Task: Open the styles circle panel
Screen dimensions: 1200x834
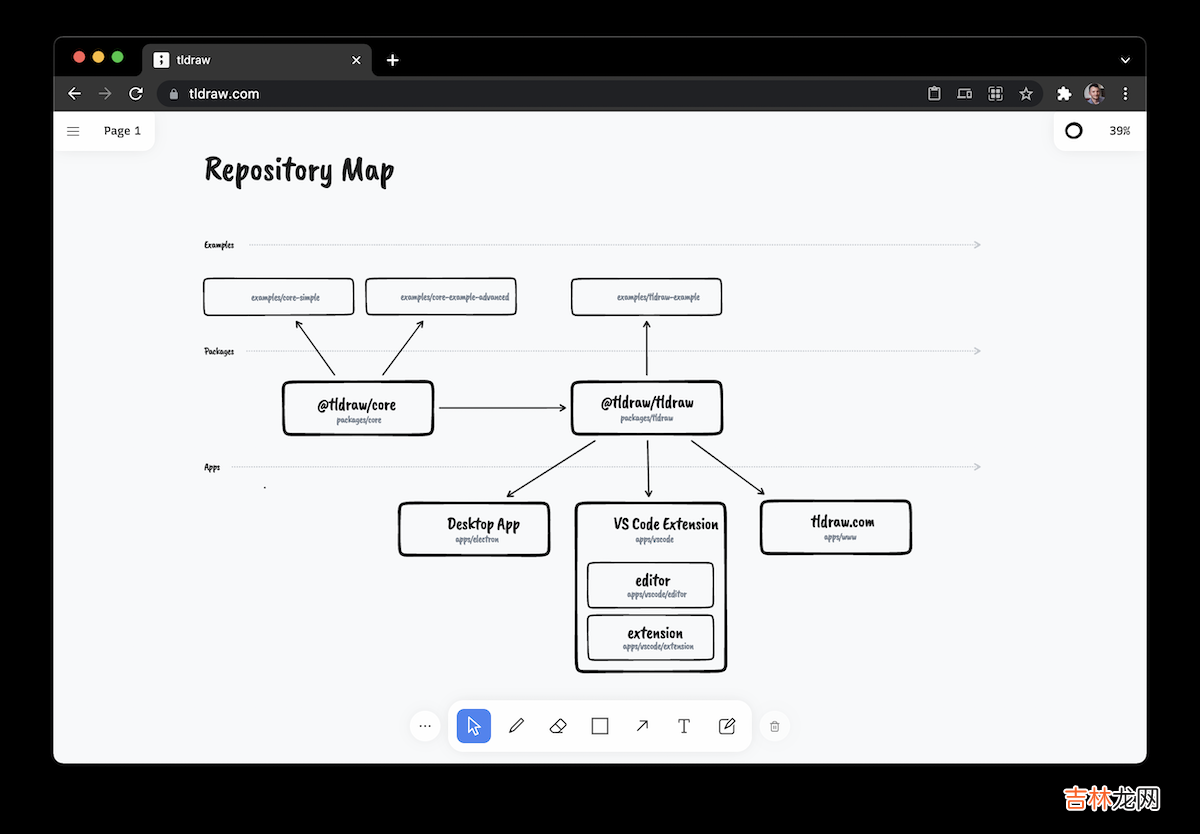Action: pyautogui.click(x=1074, y=131)
